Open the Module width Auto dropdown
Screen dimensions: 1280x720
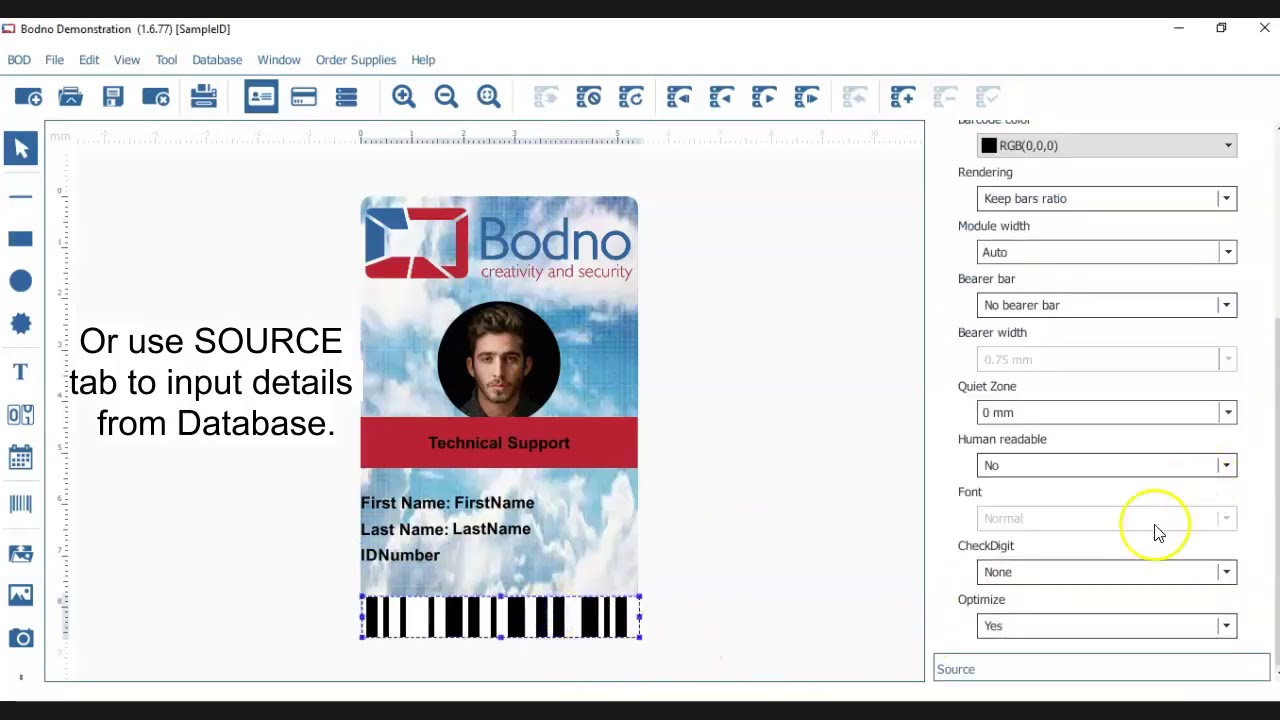click(x=1107, y=253)
